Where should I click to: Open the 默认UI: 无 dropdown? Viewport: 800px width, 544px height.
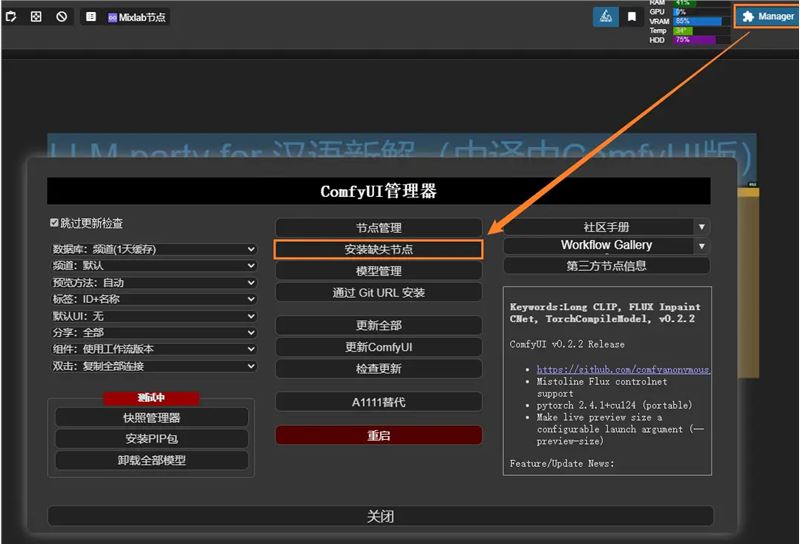(154, 316)
